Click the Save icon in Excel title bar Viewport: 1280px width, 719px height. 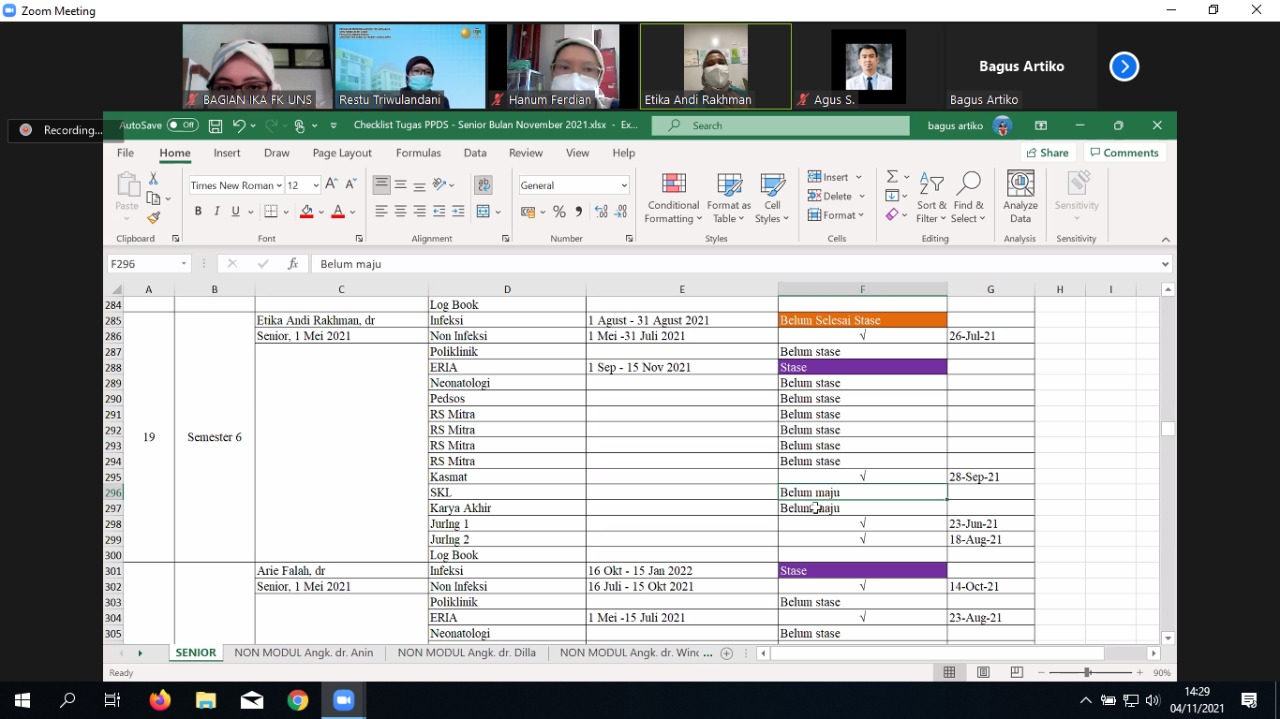tap(215, 126)
